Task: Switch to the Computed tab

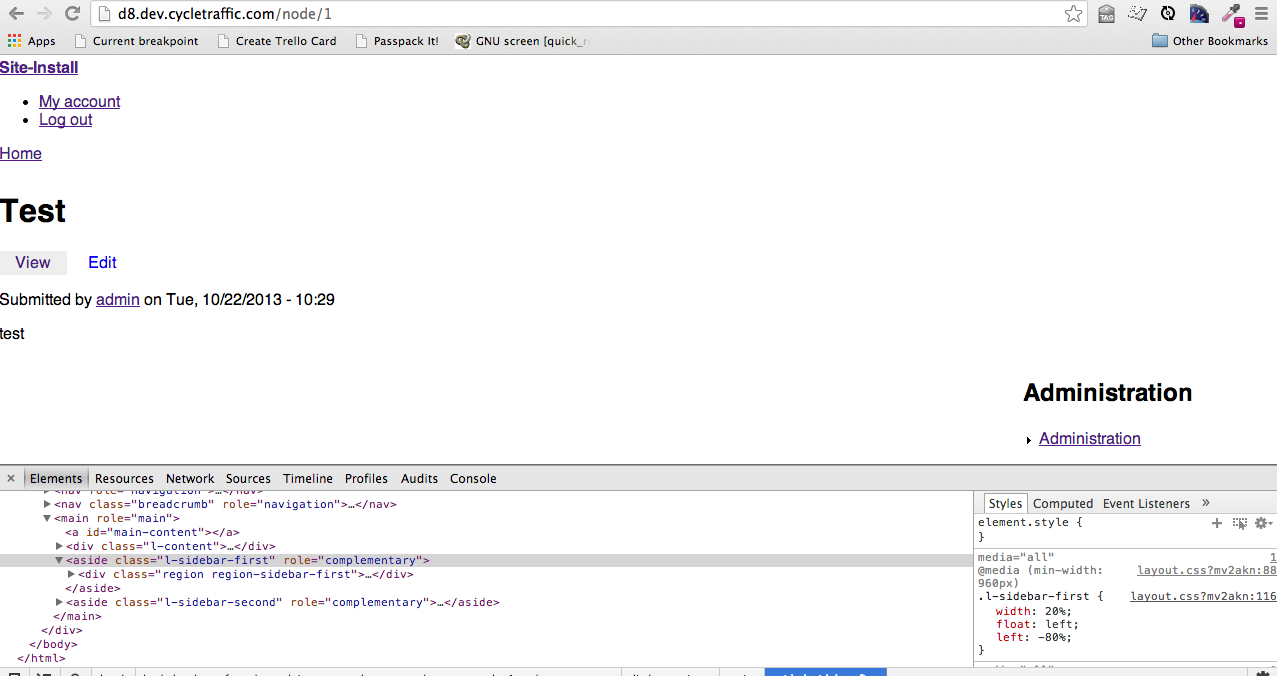Action: [1062, 503]
